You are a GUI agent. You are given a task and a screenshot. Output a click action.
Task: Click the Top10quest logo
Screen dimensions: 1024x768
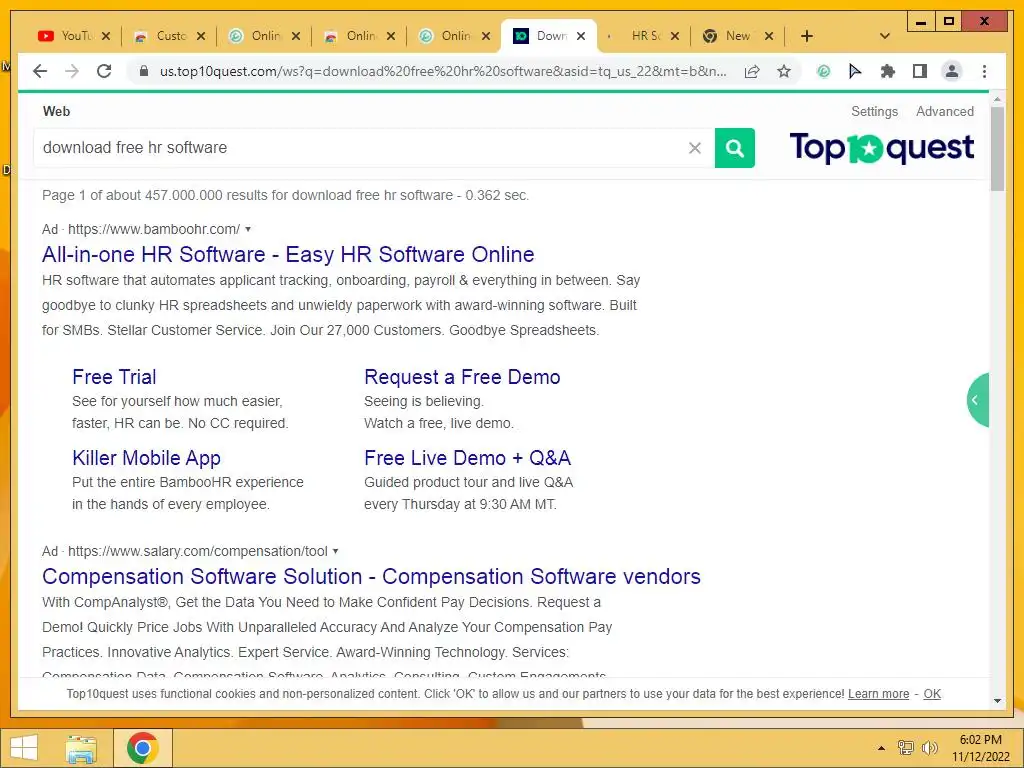tap(881, 148)
